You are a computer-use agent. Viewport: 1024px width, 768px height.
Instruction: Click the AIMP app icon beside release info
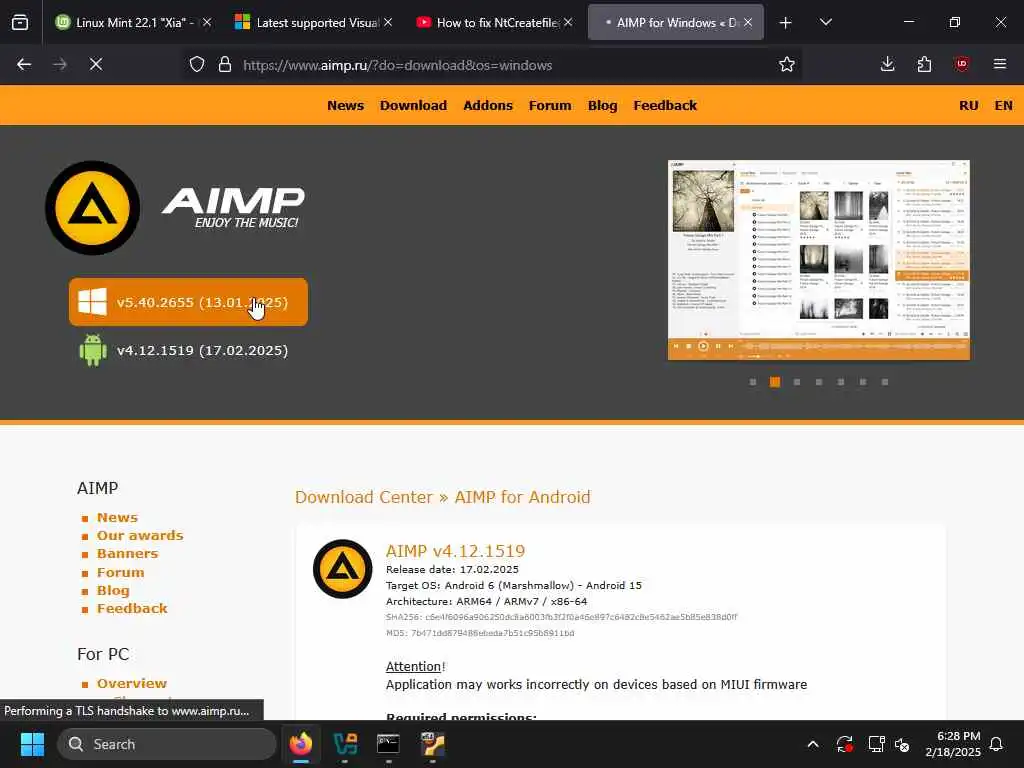click(342, 569)
